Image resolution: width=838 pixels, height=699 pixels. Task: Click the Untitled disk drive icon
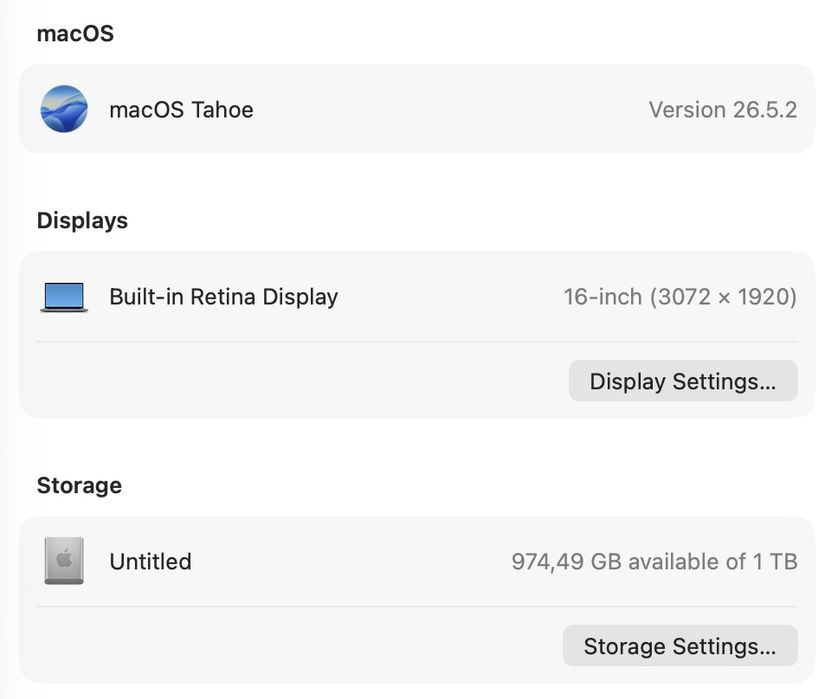click(x=64, y=561)
